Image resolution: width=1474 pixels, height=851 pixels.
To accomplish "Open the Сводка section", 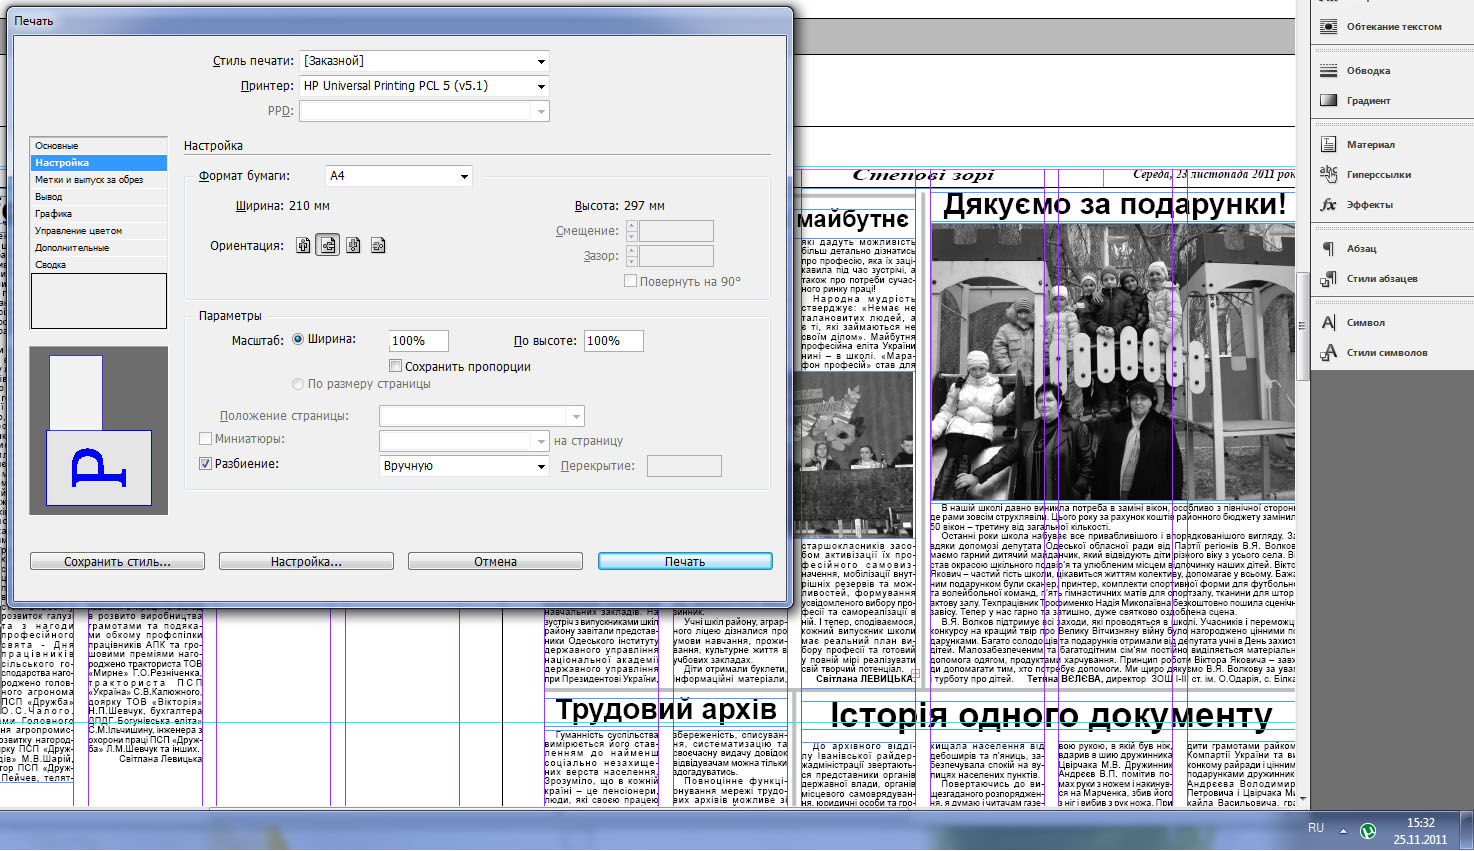I will tap(98, 265).
